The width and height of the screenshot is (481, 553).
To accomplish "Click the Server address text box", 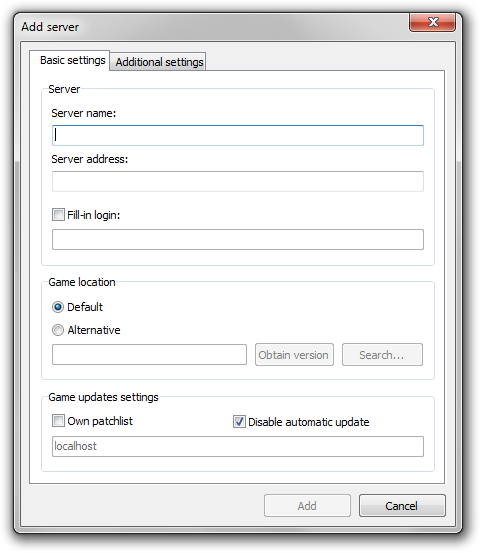I will click(238, 182).
